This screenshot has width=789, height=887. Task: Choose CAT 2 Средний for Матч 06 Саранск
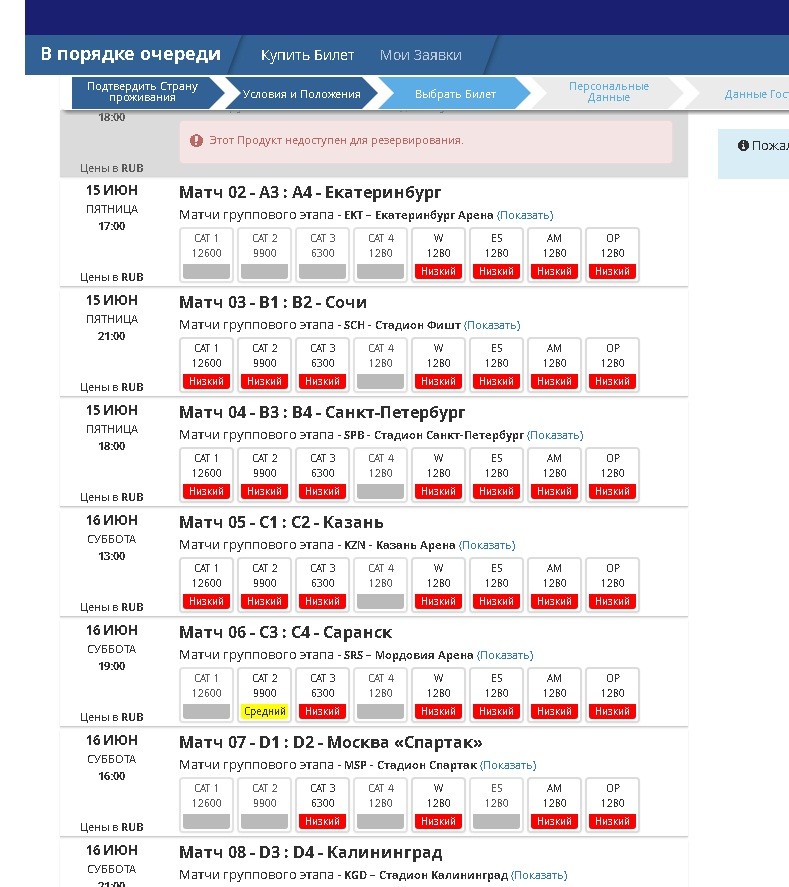(x=265, y=695)
